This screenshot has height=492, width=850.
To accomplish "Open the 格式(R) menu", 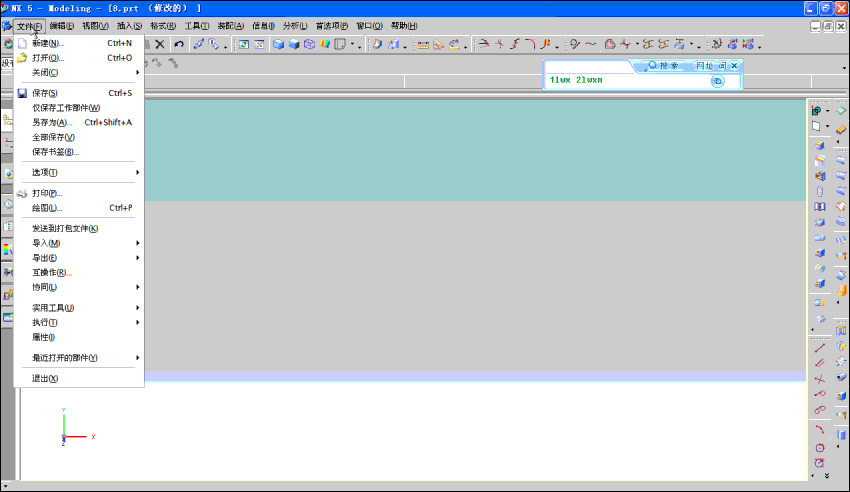I will (163, 26).
